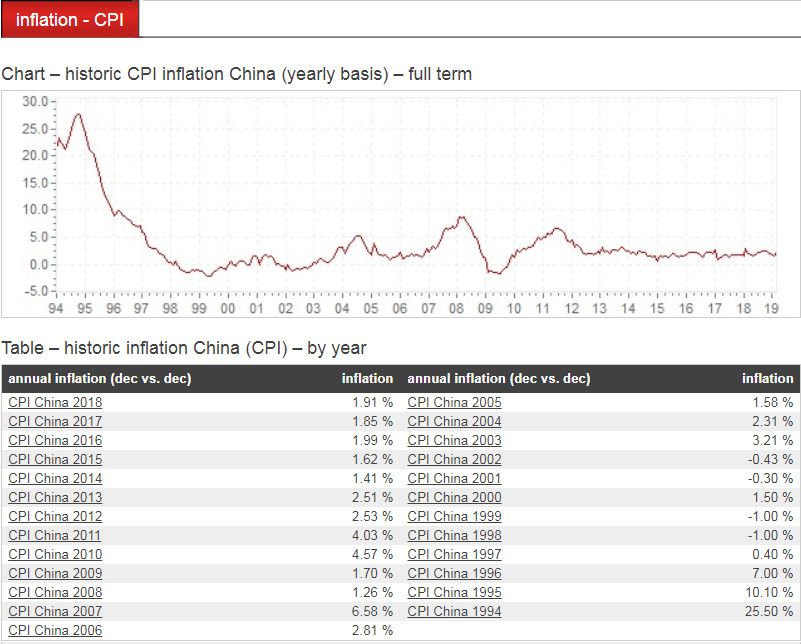The width and height of the screenshot is (801, 644).
Task: Click the chart heading text
Action: click(237, 74)
